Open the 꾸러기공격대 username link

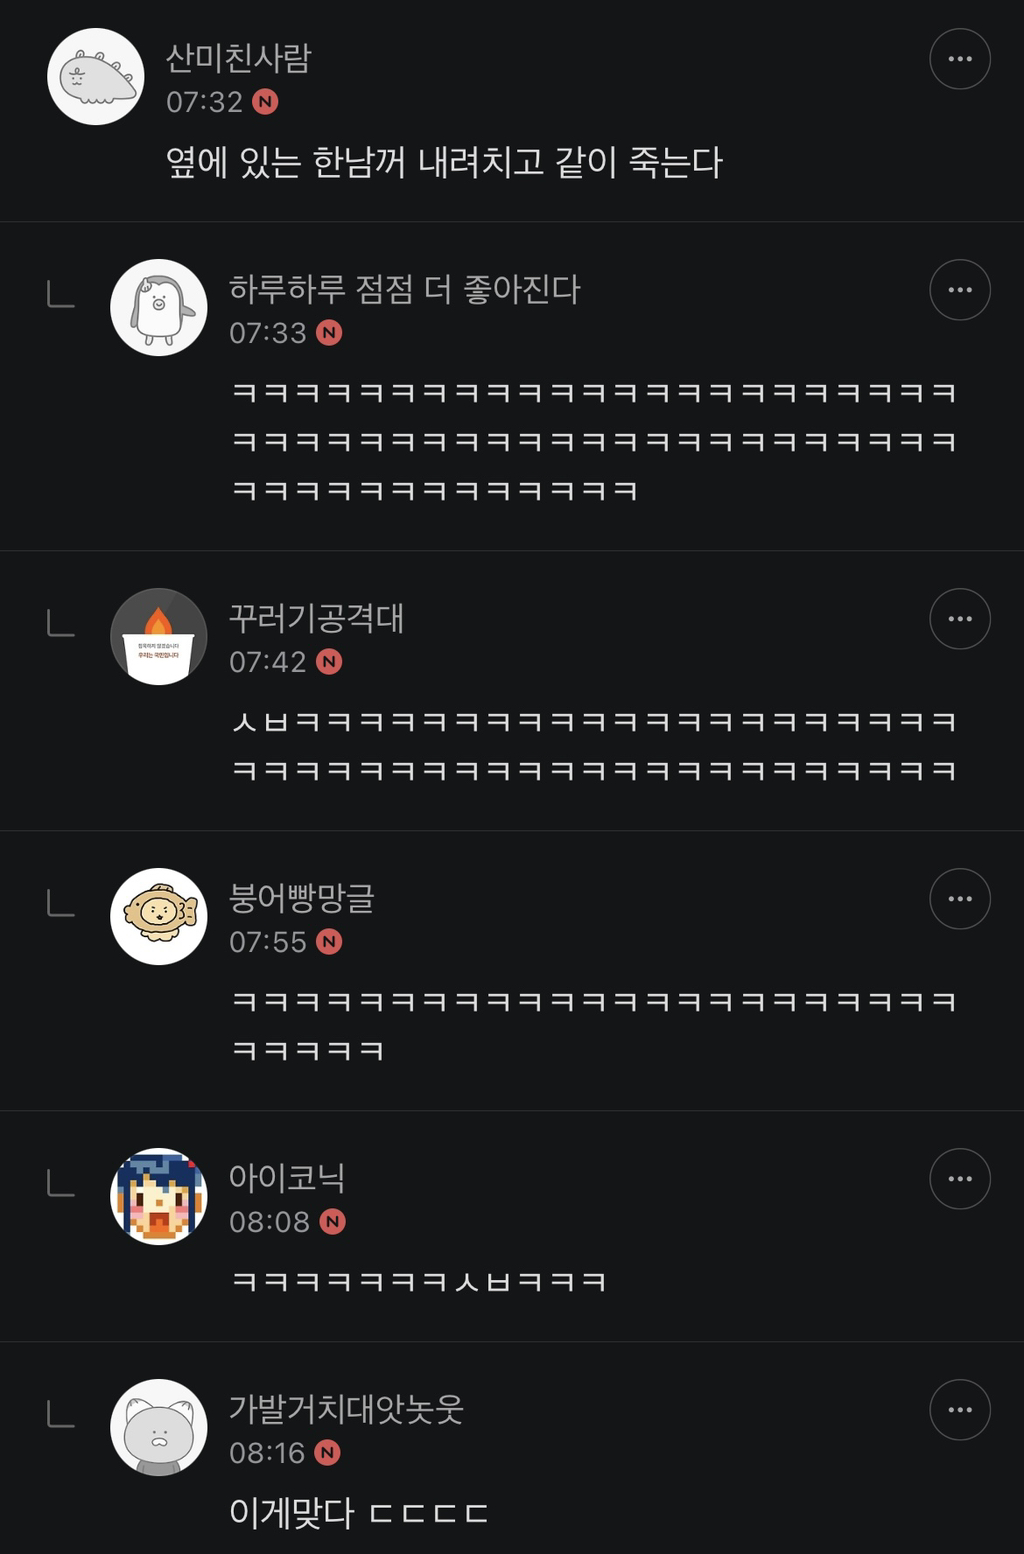(316, 618)
